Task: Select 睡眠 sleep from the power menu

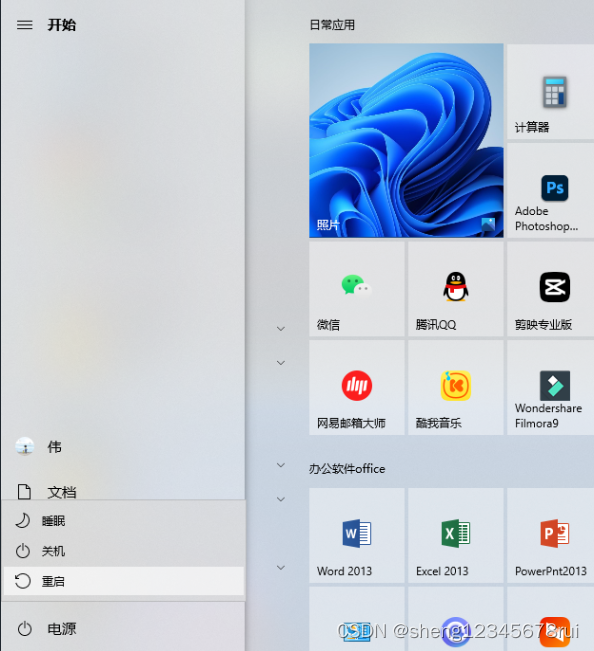Action: click(123, 521)
